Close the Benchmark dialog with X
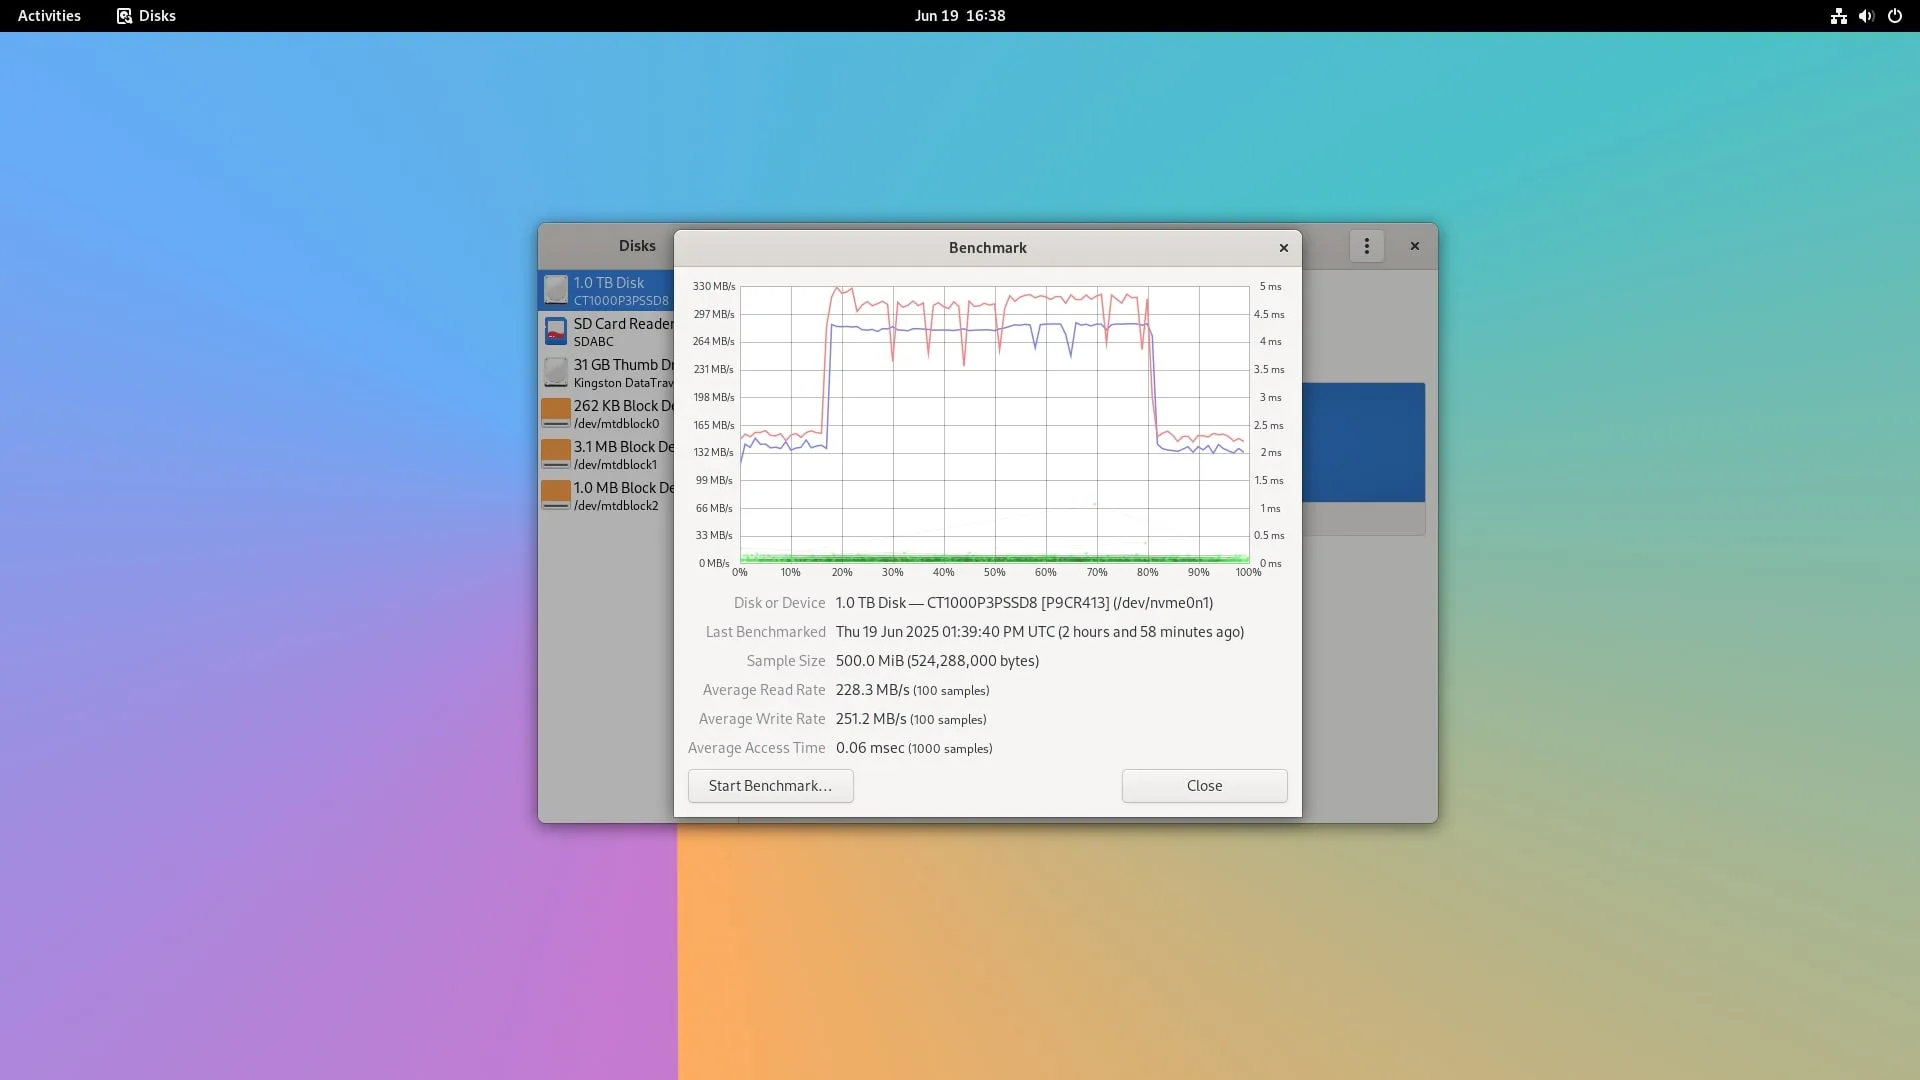 1284,248
